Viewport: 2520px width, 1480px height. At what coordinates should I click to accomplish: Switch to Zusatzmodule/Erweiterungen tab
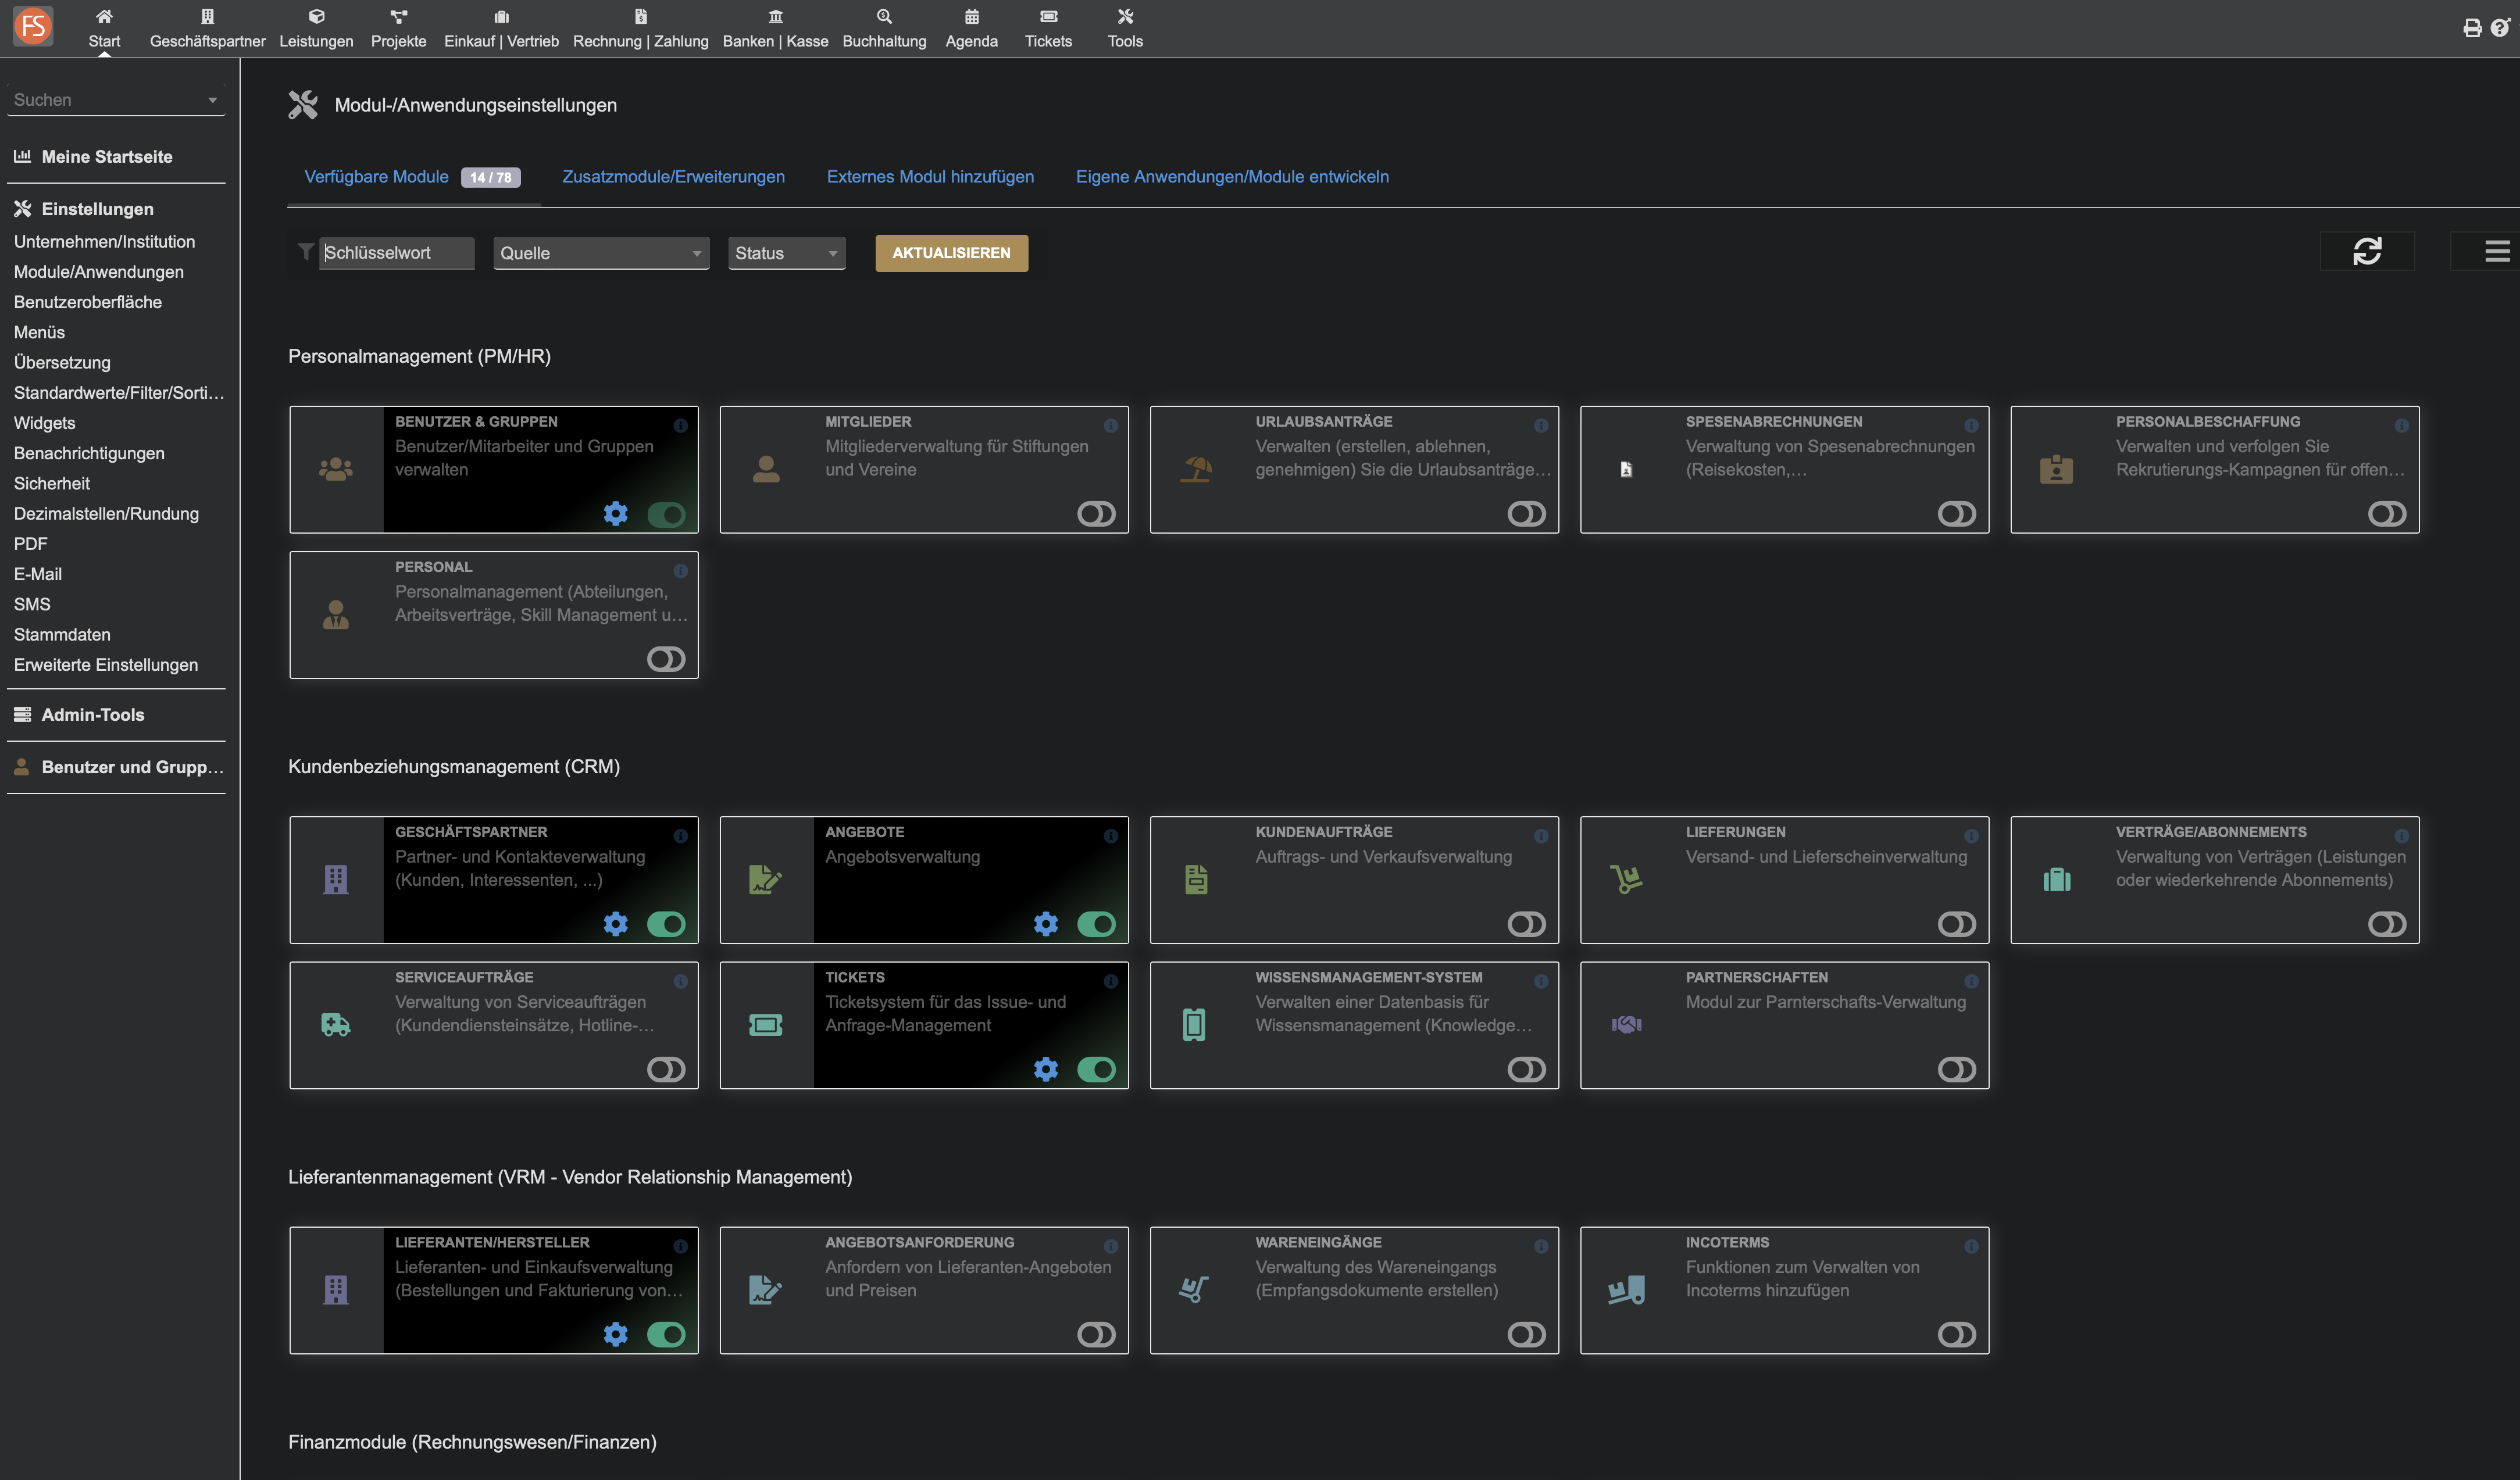pyautogui.click(x=673, y=177)
